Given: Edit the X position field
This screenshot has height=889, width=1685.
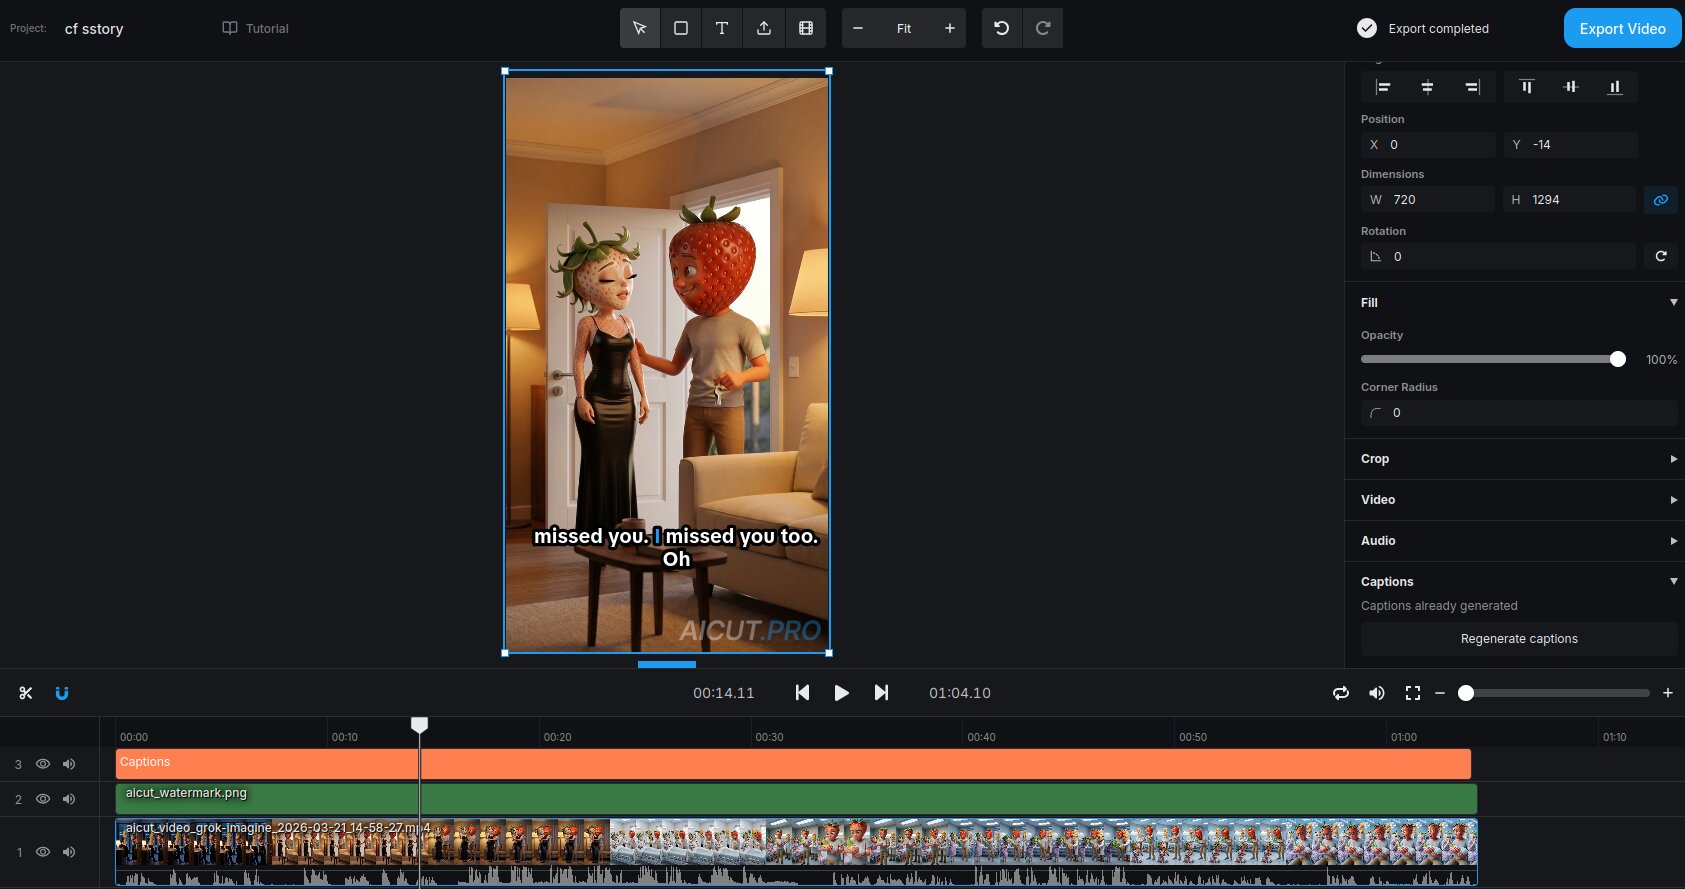Looking at the screenshot, I should (x=1428, y=145).
